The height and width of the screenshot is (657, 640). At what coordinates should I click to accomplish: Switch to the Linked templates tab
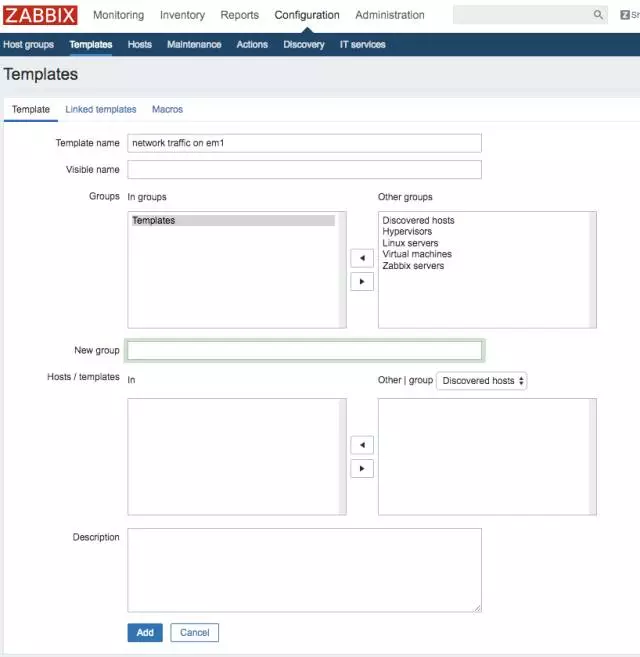pyautogui.click(x=101, y=109)
